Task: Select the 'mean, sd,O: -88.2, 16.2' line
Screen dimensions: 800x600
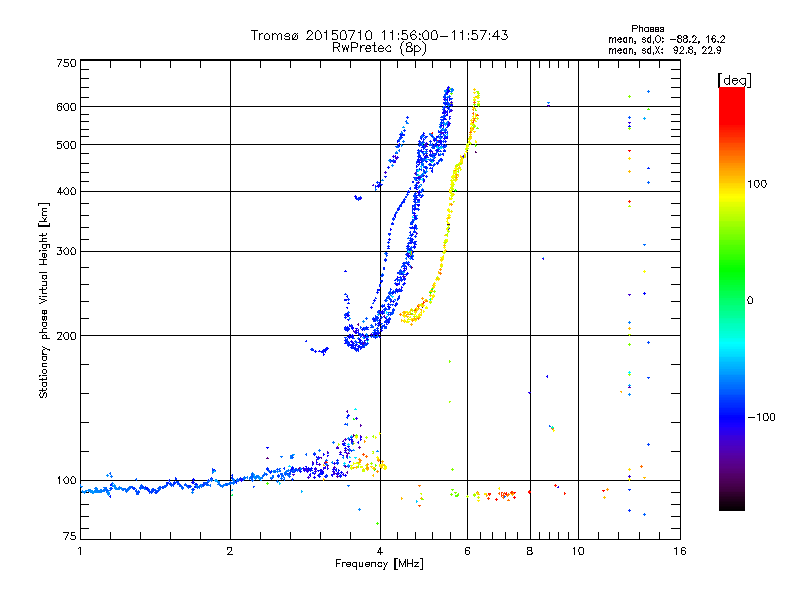Action: (667, 39)
